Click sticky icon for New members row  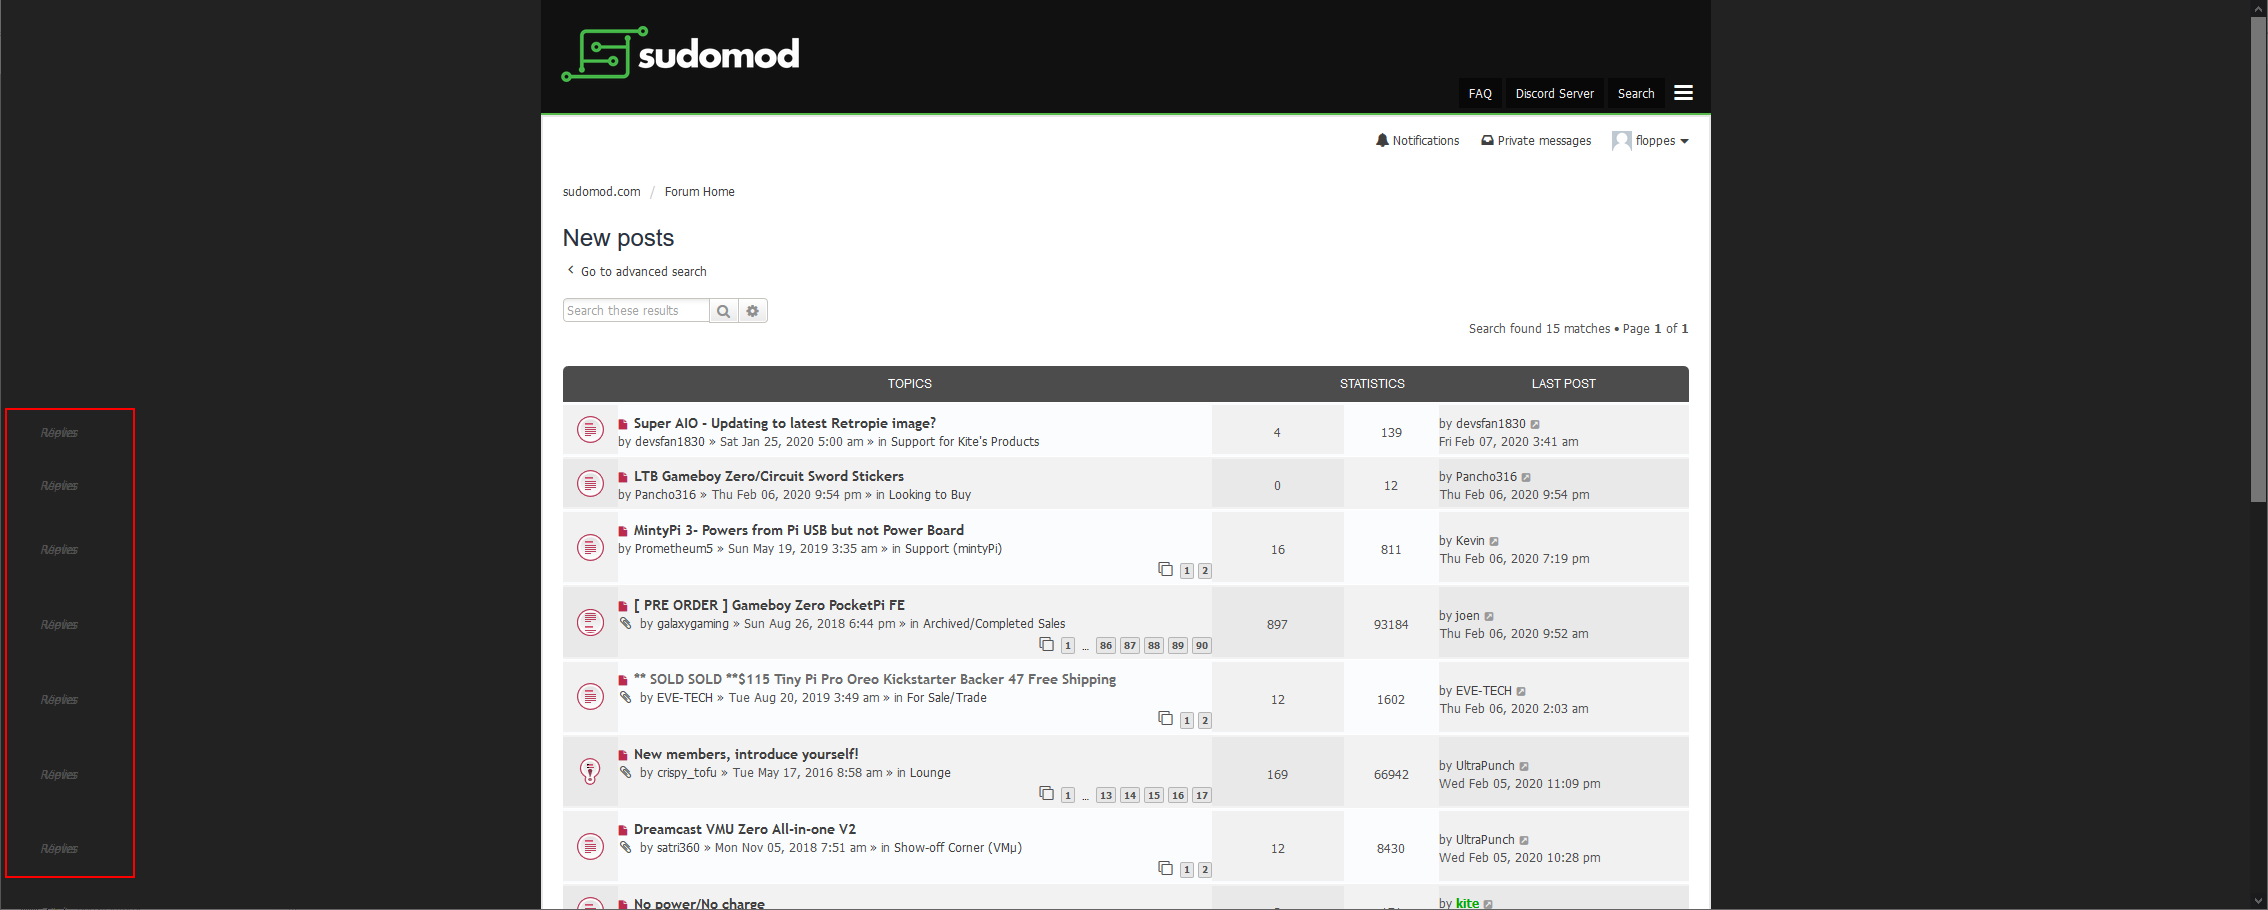[590, 771]
